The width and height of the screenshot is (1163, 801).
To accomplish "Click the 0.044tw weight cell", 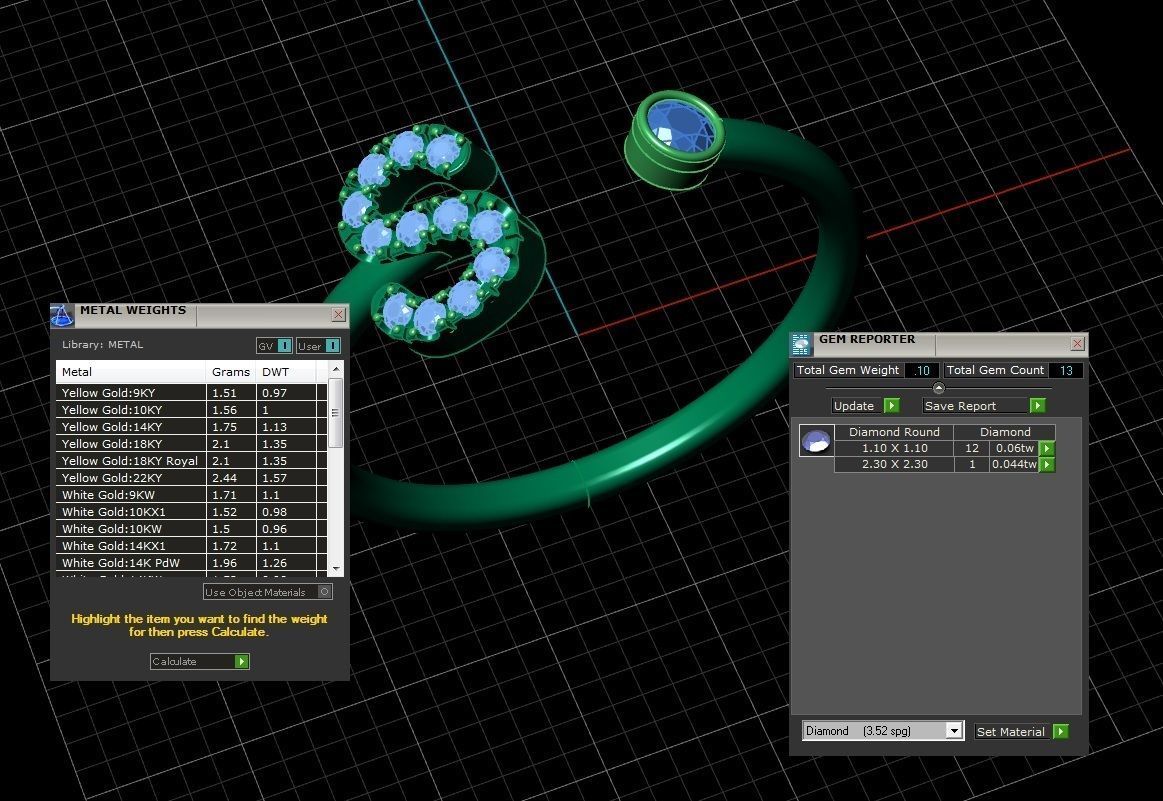I will click(x=1014, y=464).
